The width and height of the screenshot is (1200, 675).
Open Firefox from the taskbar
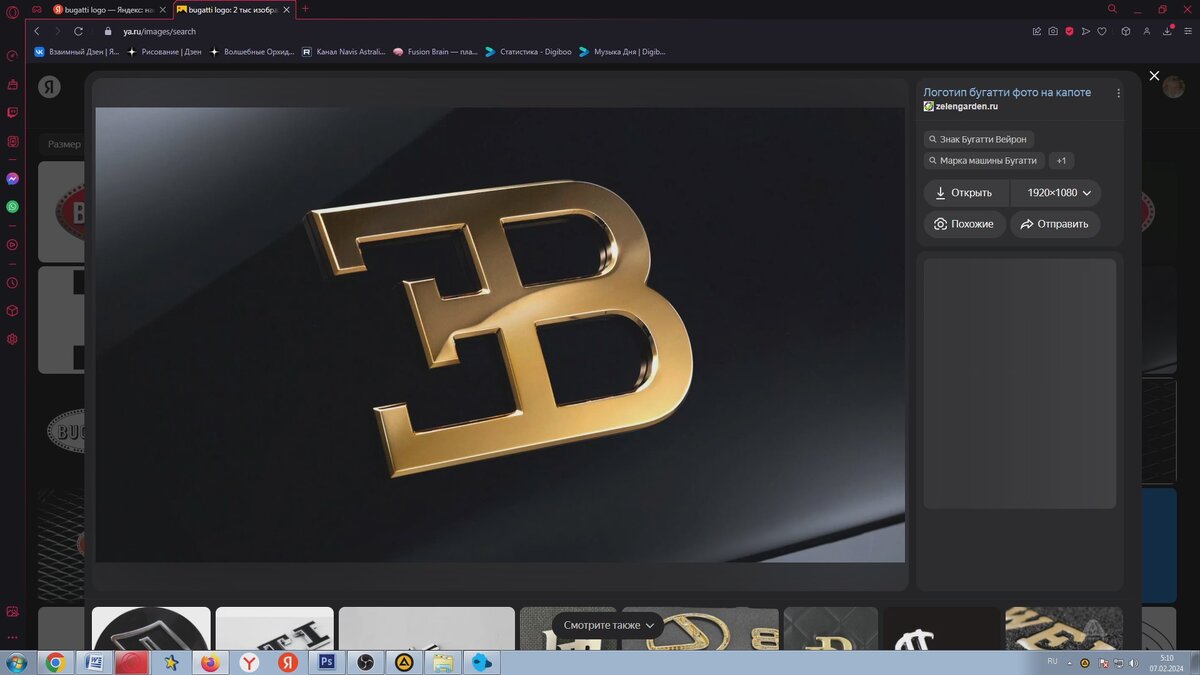click(x=210, y=662)
